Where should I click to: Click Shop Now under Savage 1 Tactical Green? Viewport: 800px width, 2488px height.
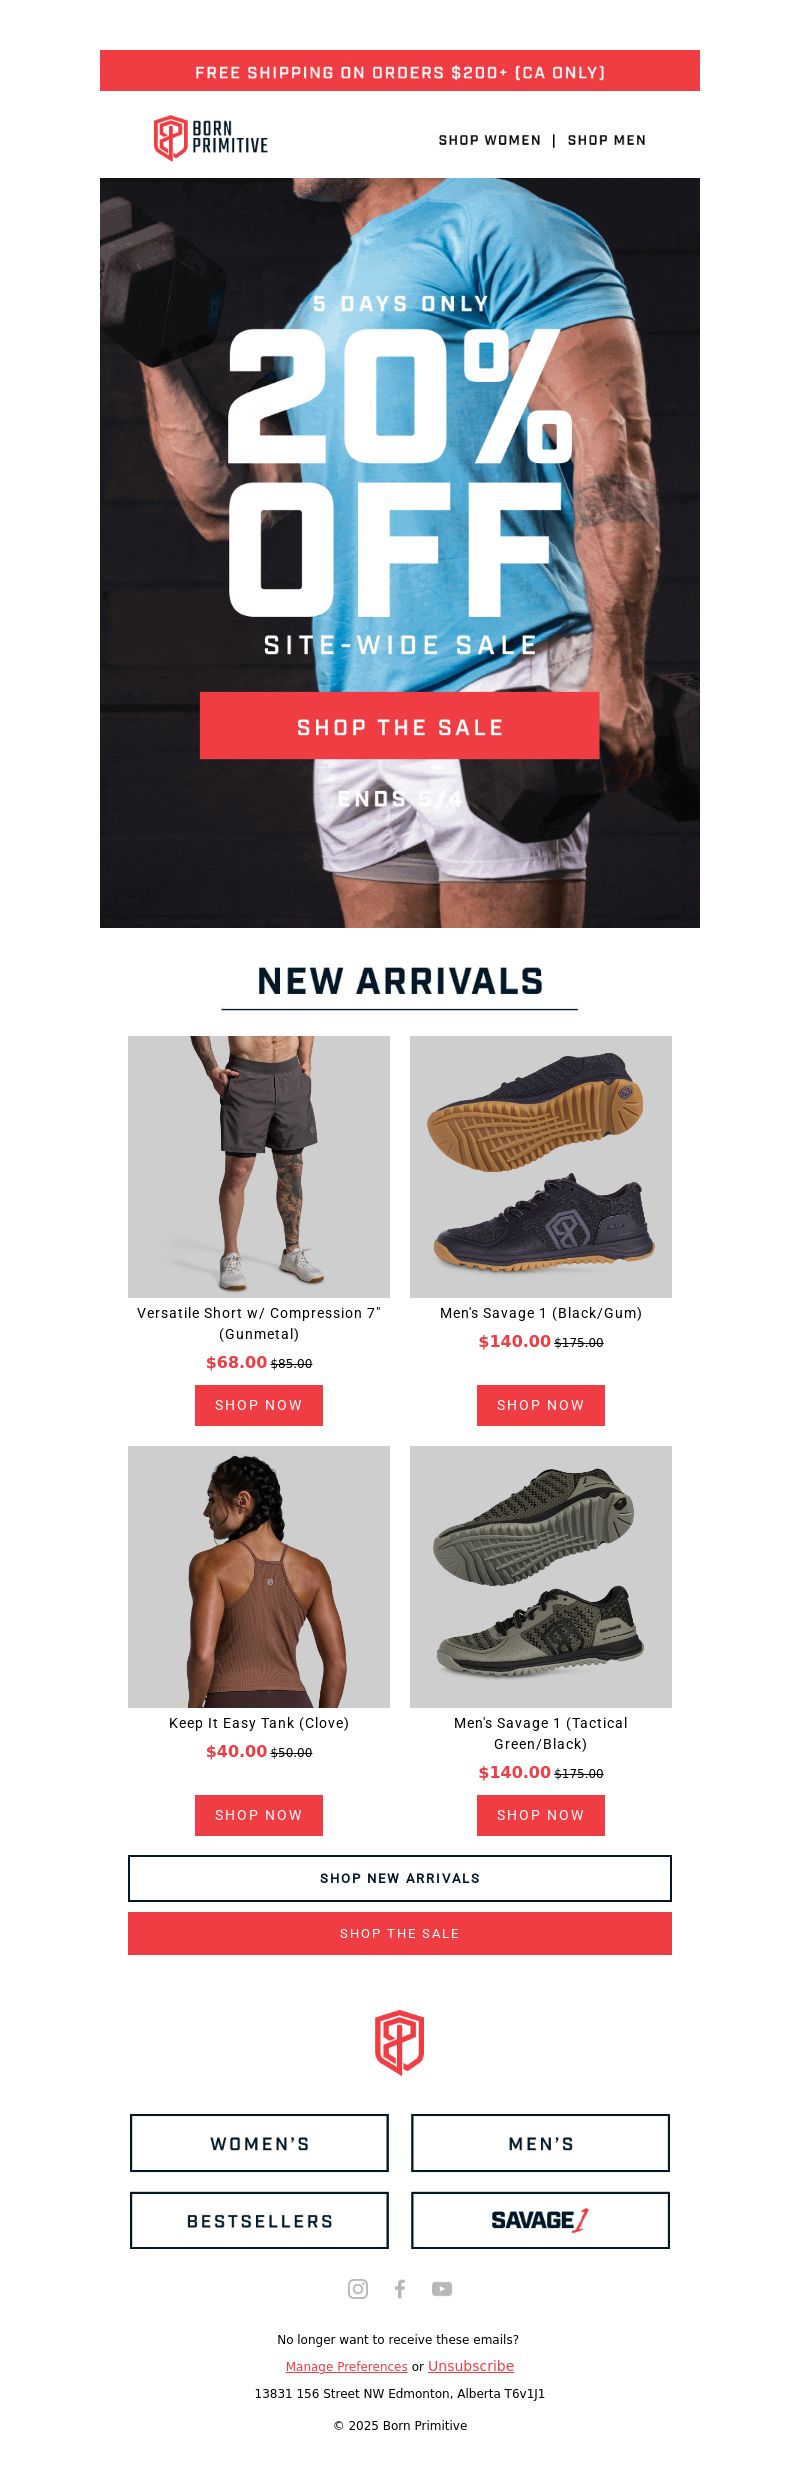[x=541, y=1815]
